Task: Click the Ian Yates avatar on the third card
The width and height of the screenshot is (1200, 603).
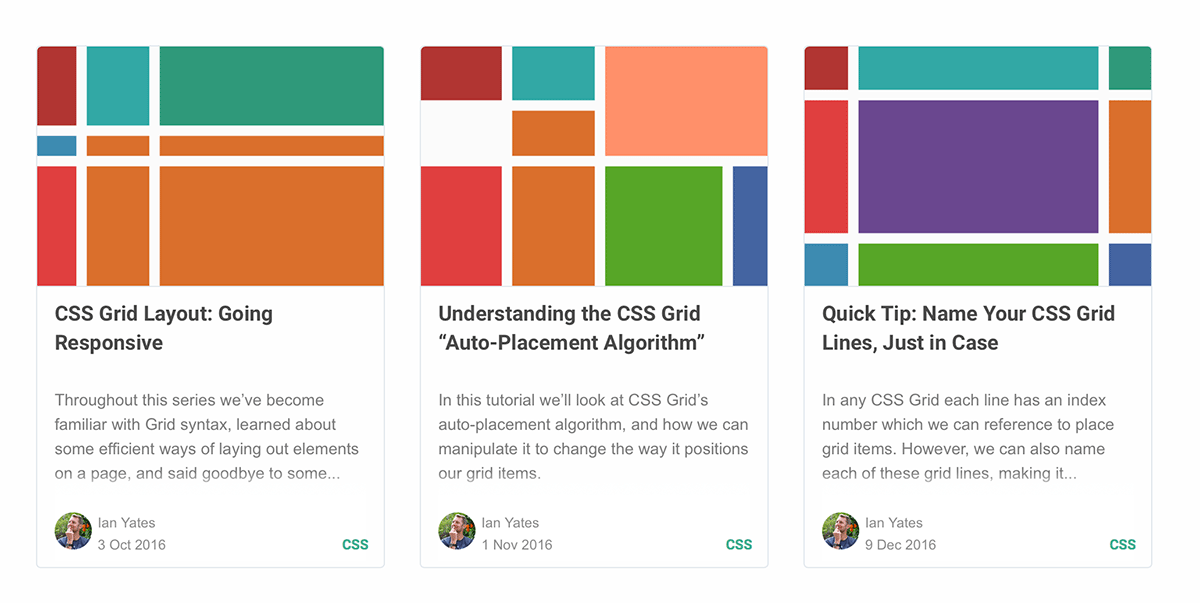Action: click(x=841, y=529)
